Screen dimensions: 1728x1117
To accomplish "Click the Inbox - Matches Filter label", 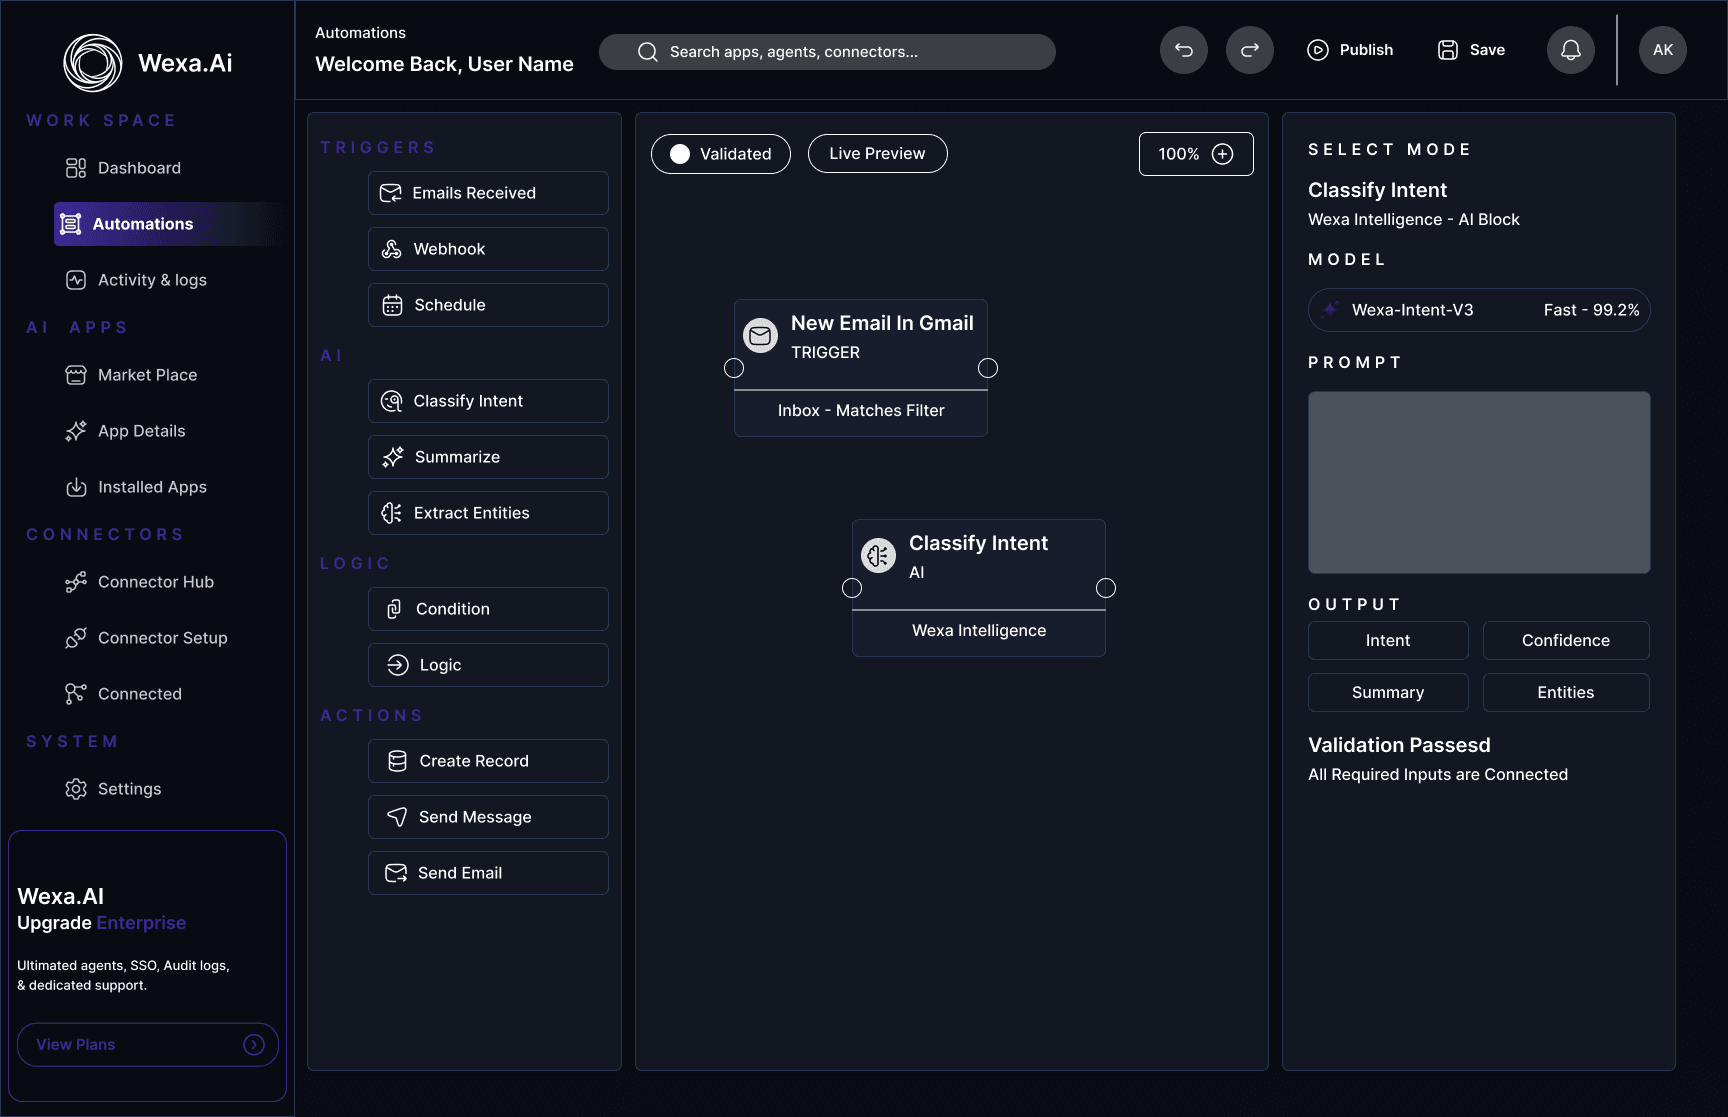I will point(861,411).
